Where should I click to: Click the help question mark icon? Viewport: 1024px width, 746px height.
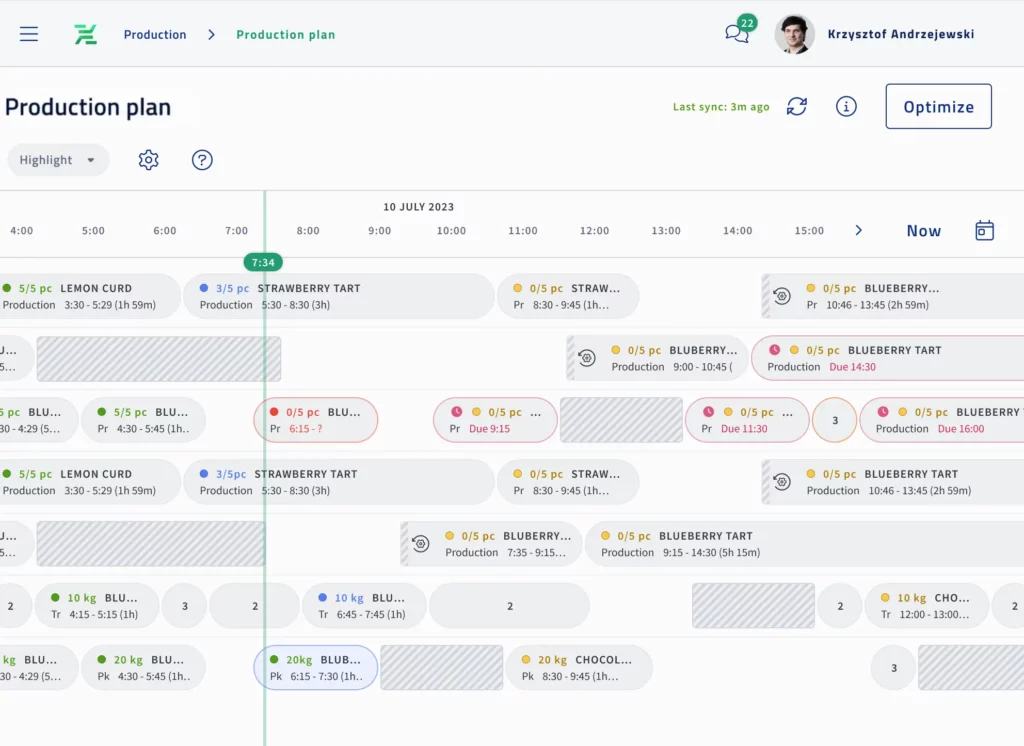(x=202, y=160)
